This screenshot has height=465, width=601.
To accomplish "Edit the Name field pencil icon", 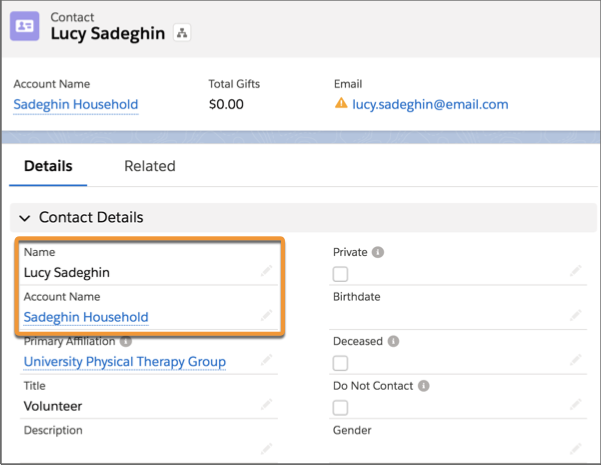I will tap(266, 271).
